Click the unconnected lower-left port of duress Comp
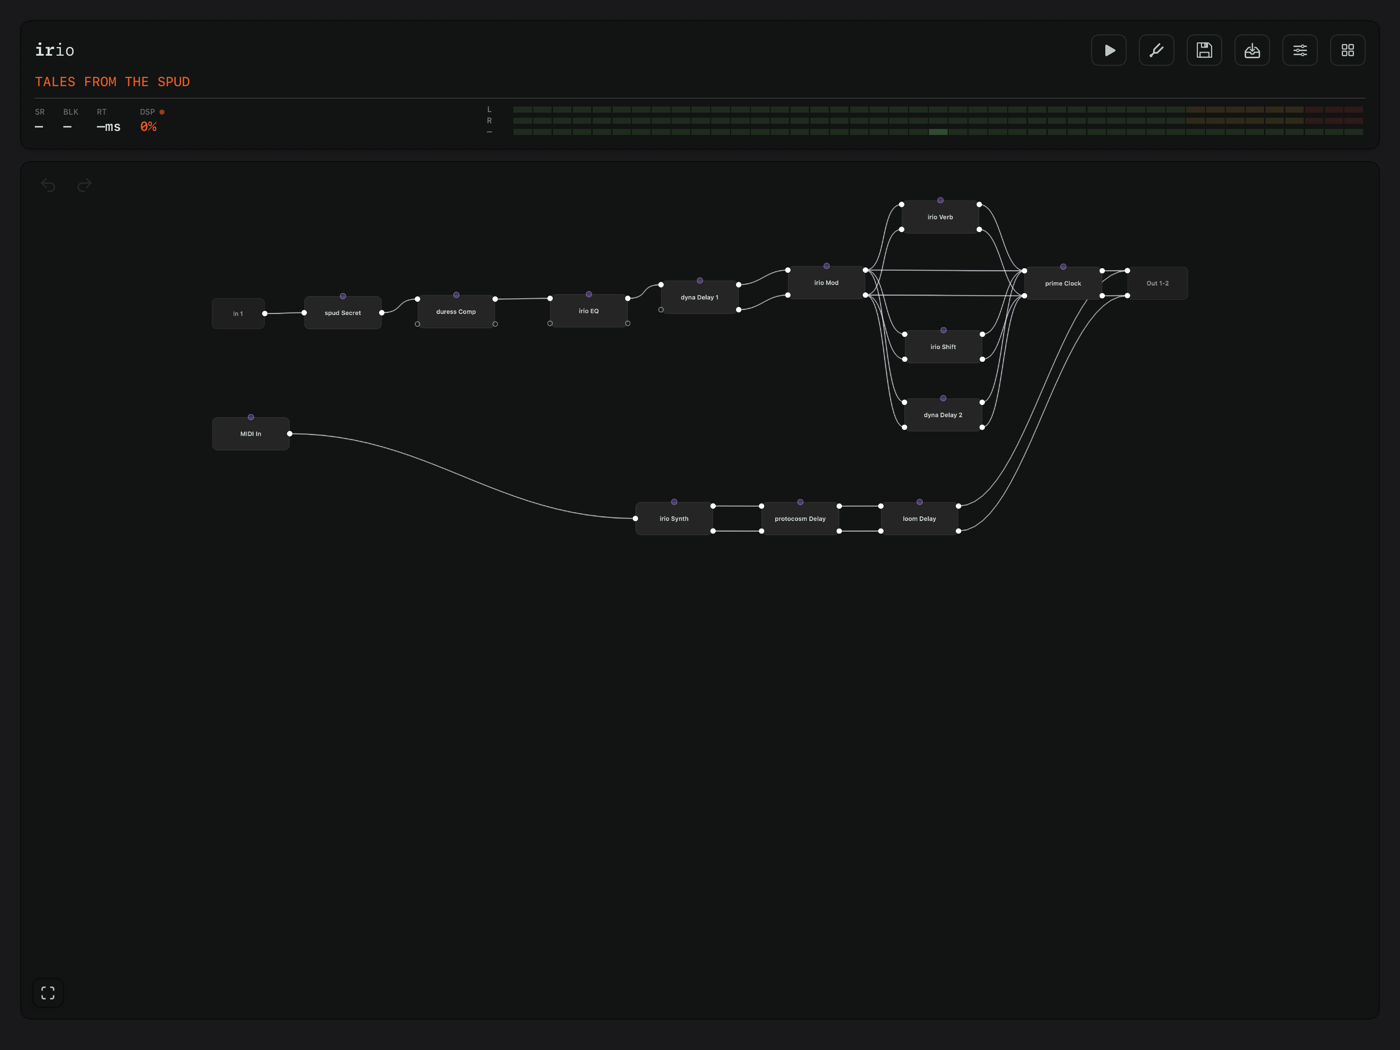Screen dimensions: 1400x1050 tap(418, 324)
